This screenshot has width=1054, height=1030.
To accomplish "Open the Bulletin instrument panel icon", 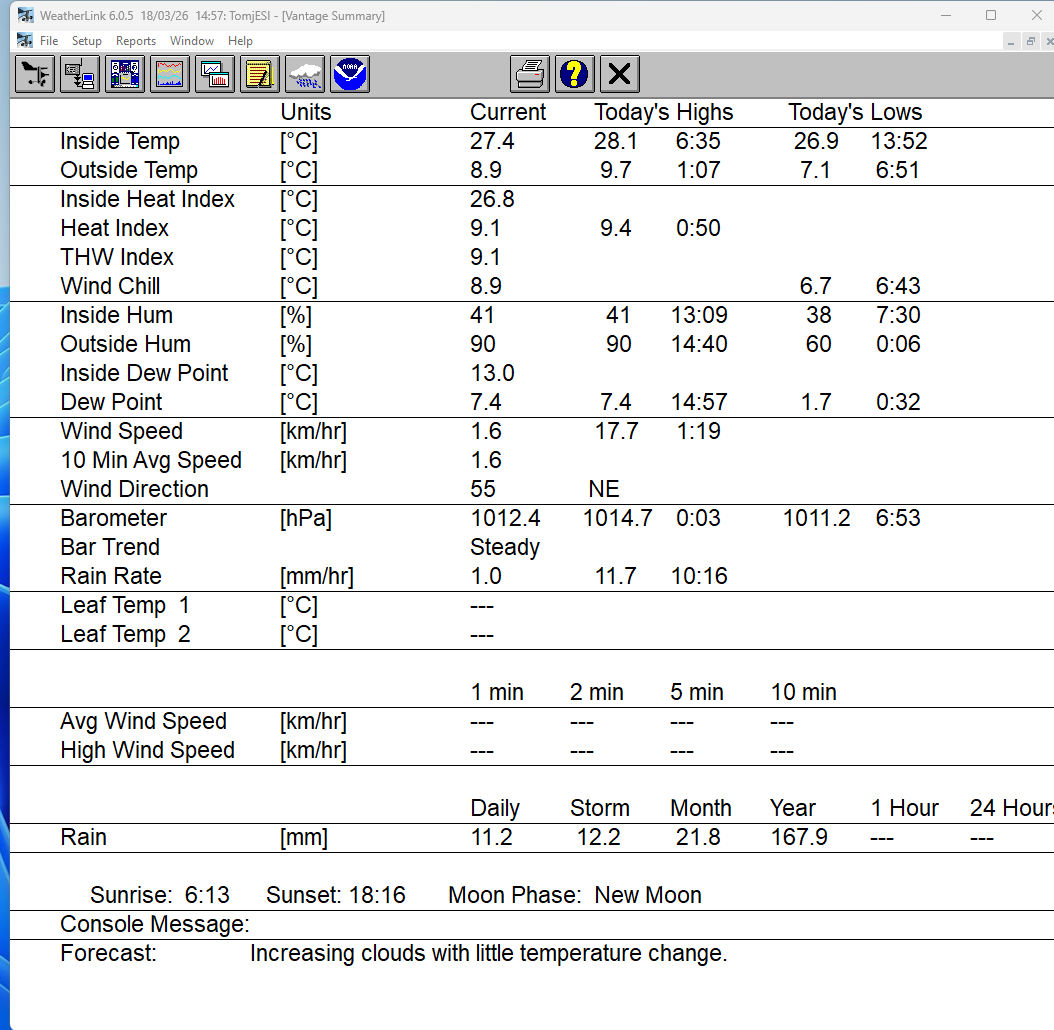I will click(125, 74).
